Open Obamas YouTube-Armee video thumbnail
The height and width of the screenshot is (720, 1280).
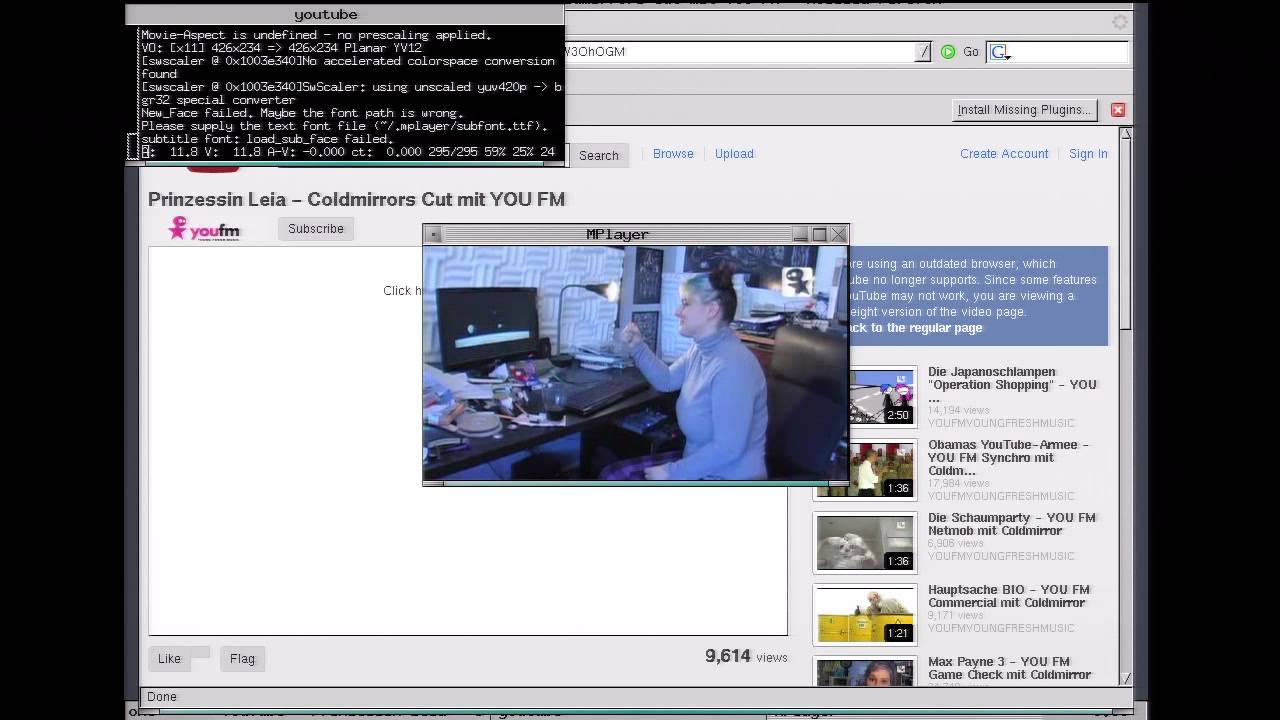pyautogui.click(x=865, y=468)
